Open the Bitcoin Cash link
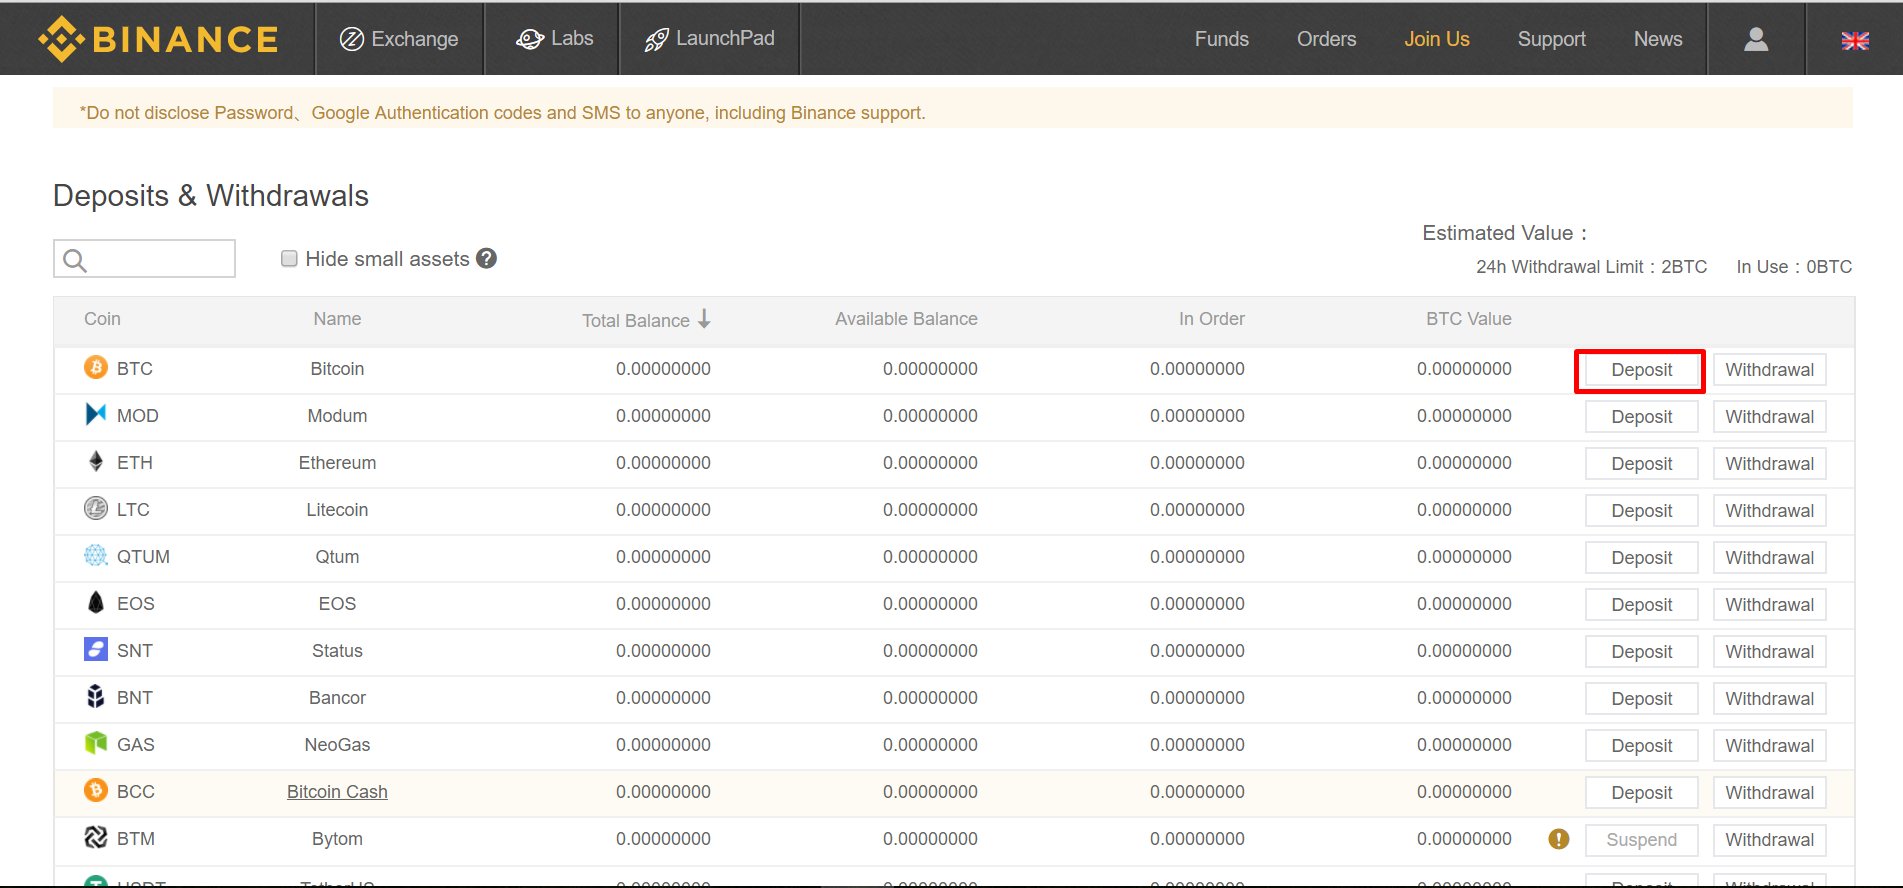The height and width of the screenshot is (888, 1903). [x=337, y=792]
